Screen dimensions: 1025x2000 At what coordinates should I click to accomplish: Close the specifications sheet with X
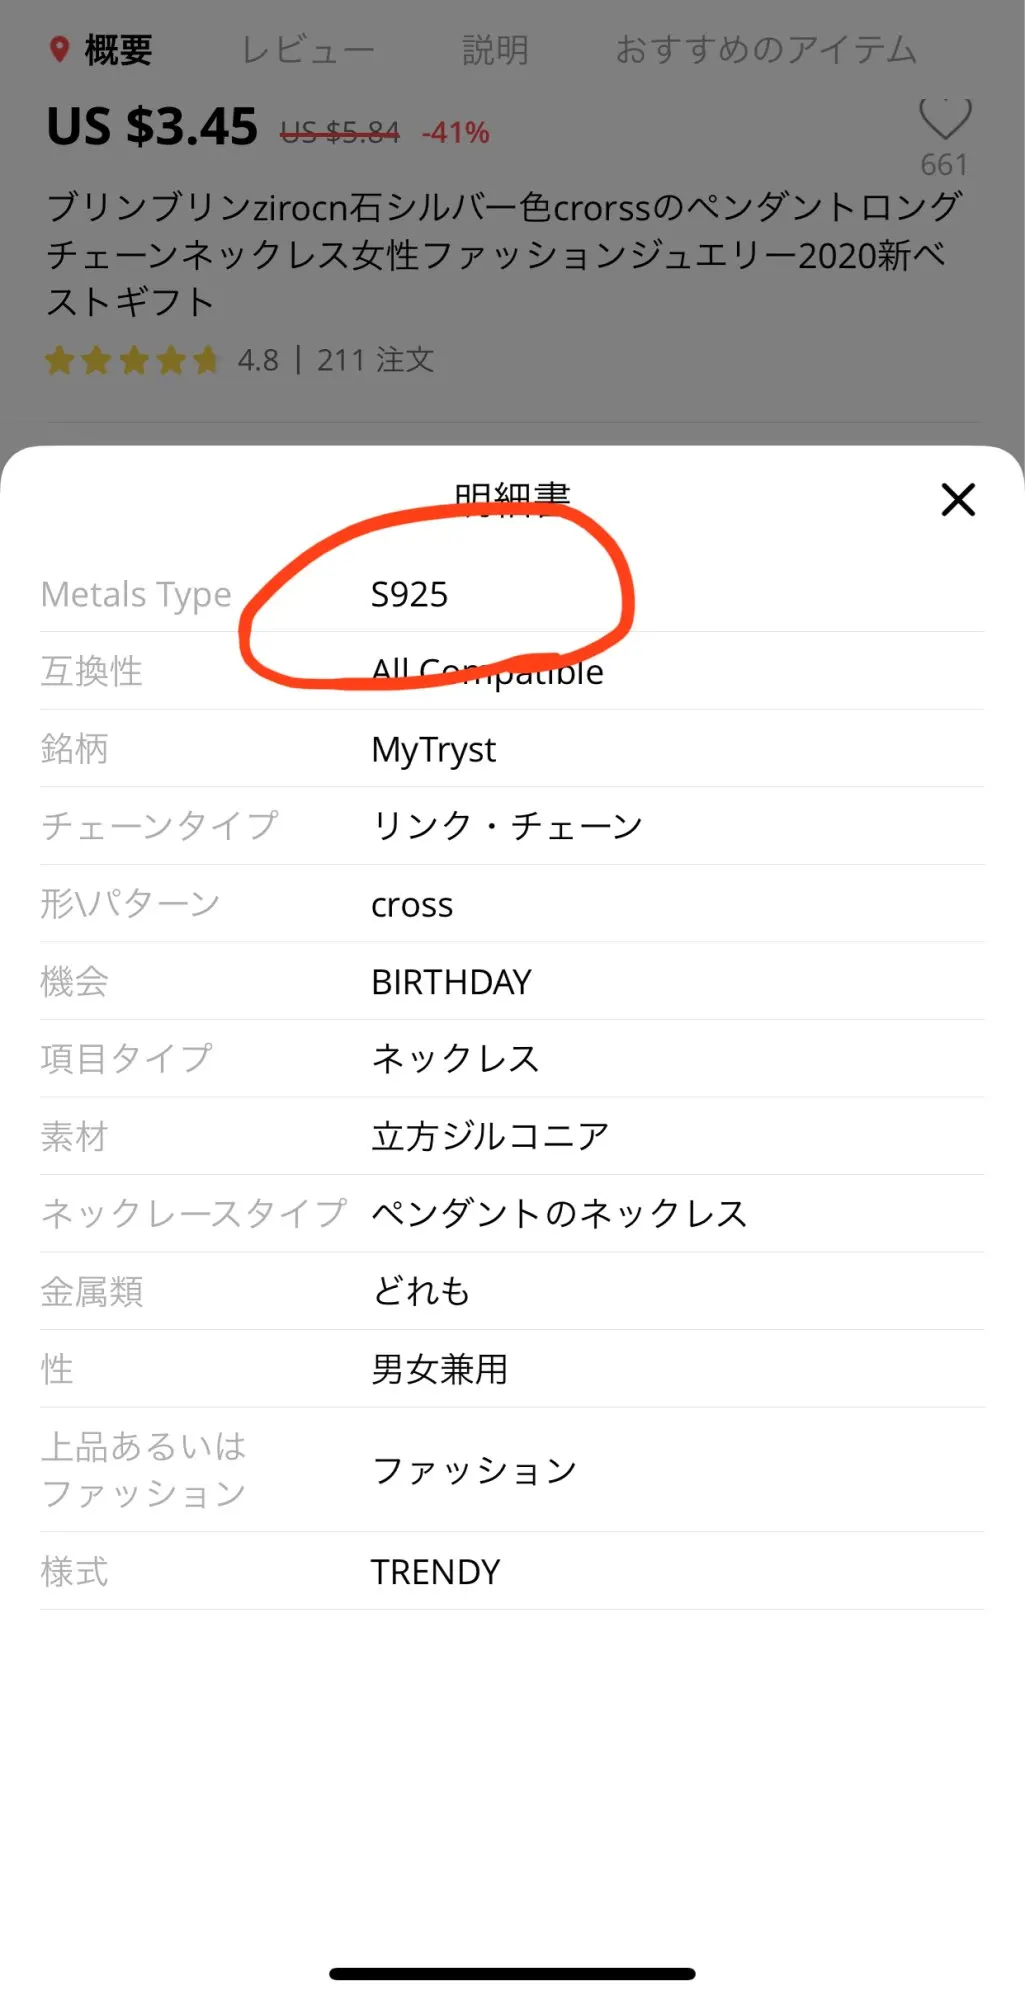pos(957,499)
